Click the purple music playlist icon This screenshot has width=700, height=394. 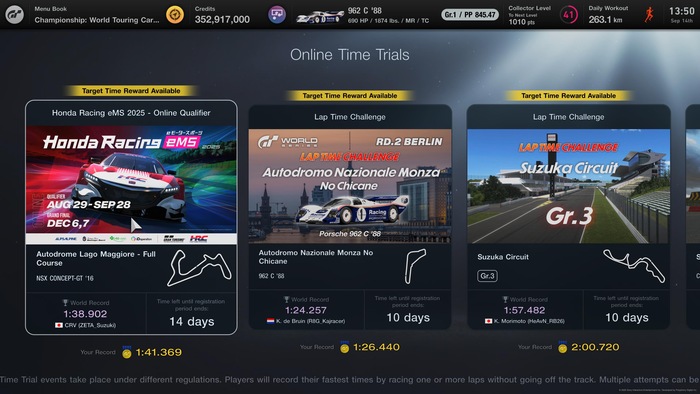(277, 15)
